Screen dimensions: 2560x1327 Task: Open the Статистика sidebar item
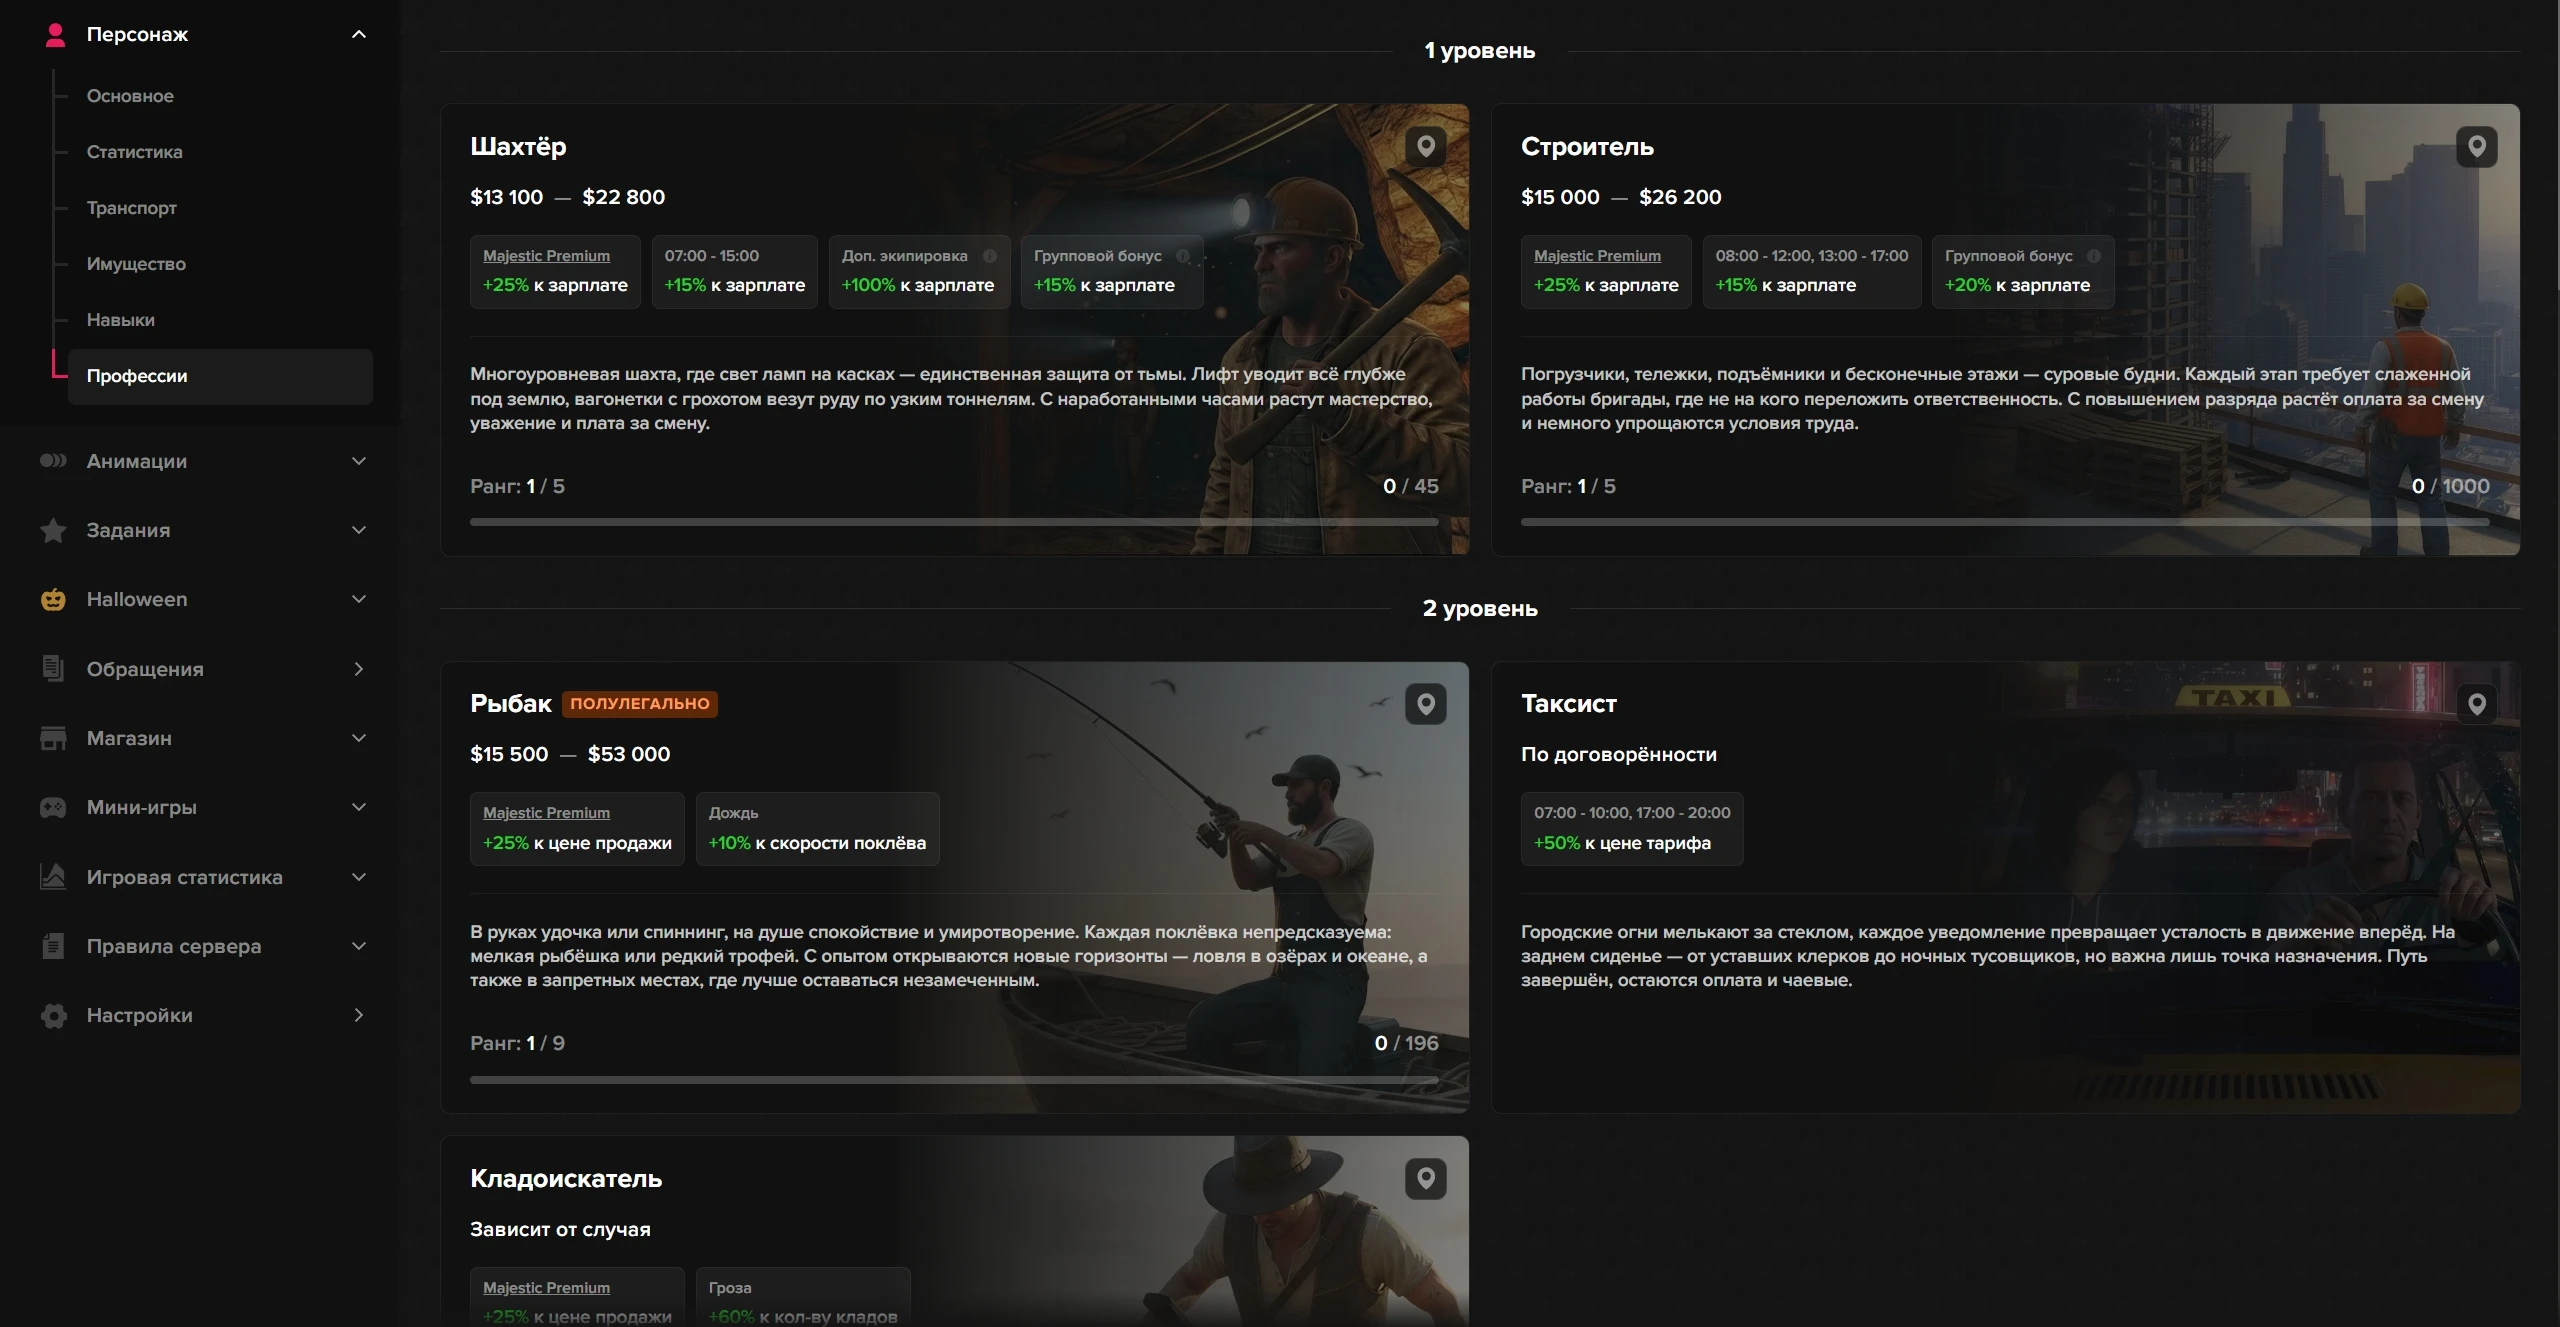pyautogui.click(x=134, y=152)
